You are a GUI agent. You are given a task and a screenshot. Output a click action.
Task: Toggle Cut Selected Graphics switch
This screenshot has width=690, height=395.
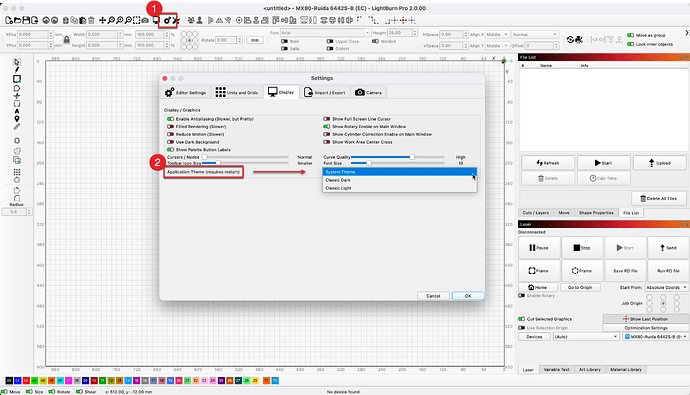click(521, 319)
